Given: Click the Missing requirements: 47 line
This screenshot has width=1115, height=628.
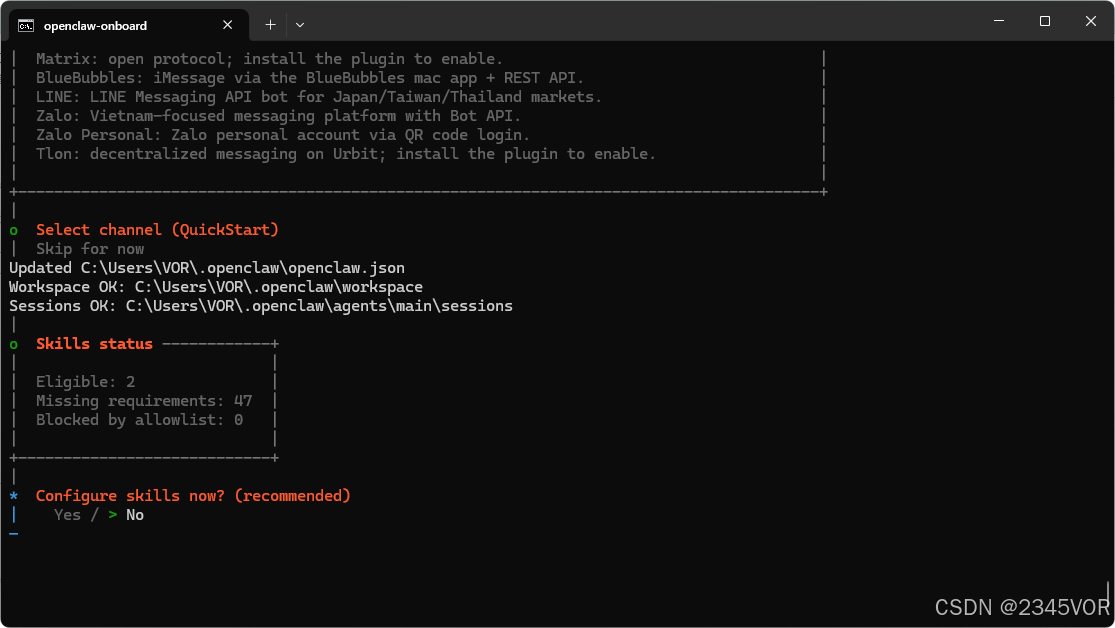Looking at the screenshot, I should click(x=144, y=401).
